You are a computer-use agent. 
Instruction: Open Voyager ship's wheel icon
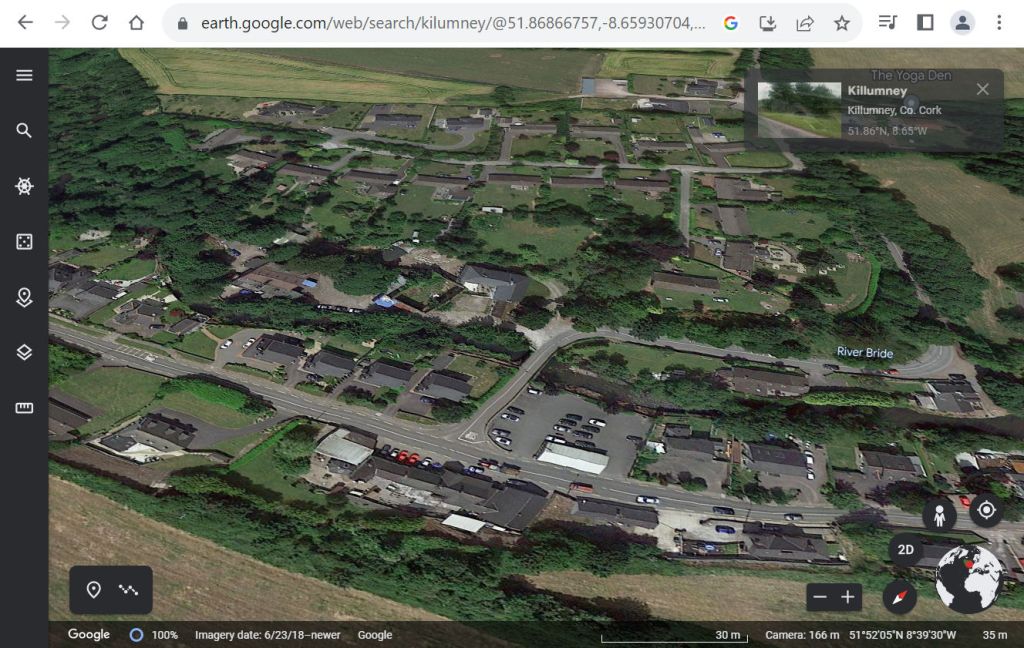click(24, 186)
